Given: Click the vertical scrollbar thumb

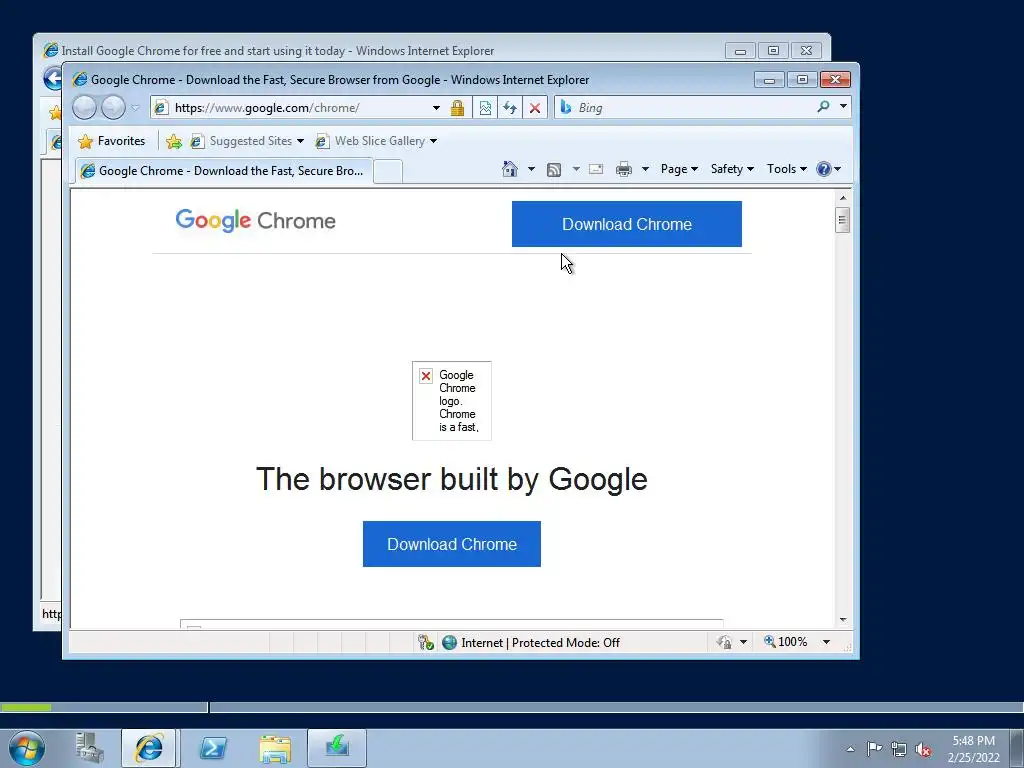Looking at the screenshot, I should click(842, 219).
